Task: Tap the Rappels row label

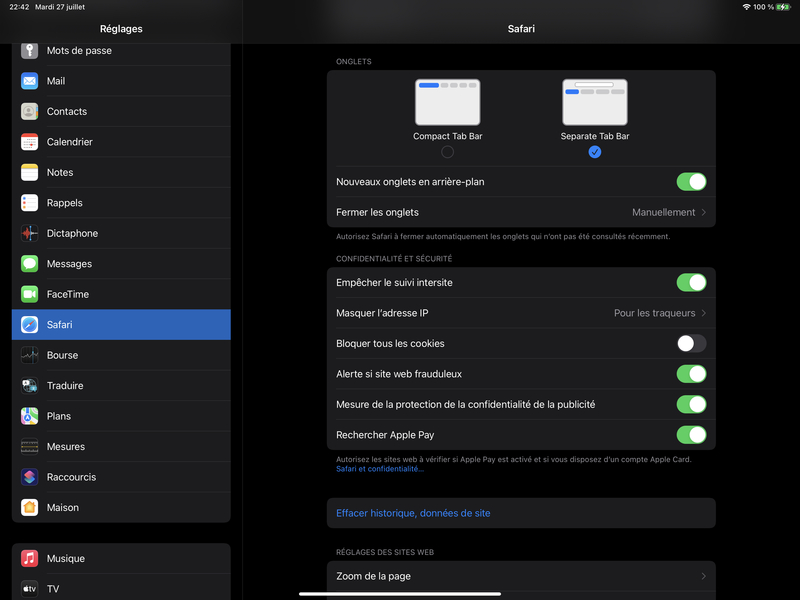Action: pos(64,203)
